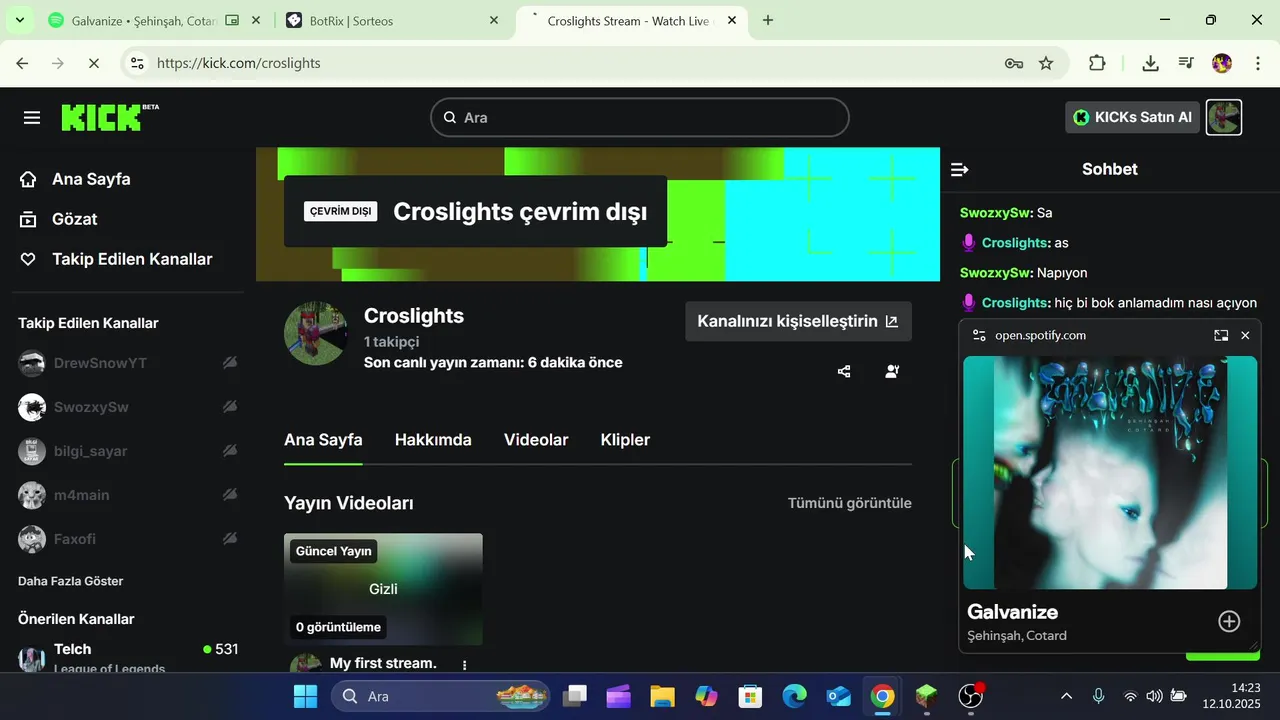The height and width of the screenshot is (720, 1280).
Task: Click offline icon next to bilgi_sayar
Action: 230,451
